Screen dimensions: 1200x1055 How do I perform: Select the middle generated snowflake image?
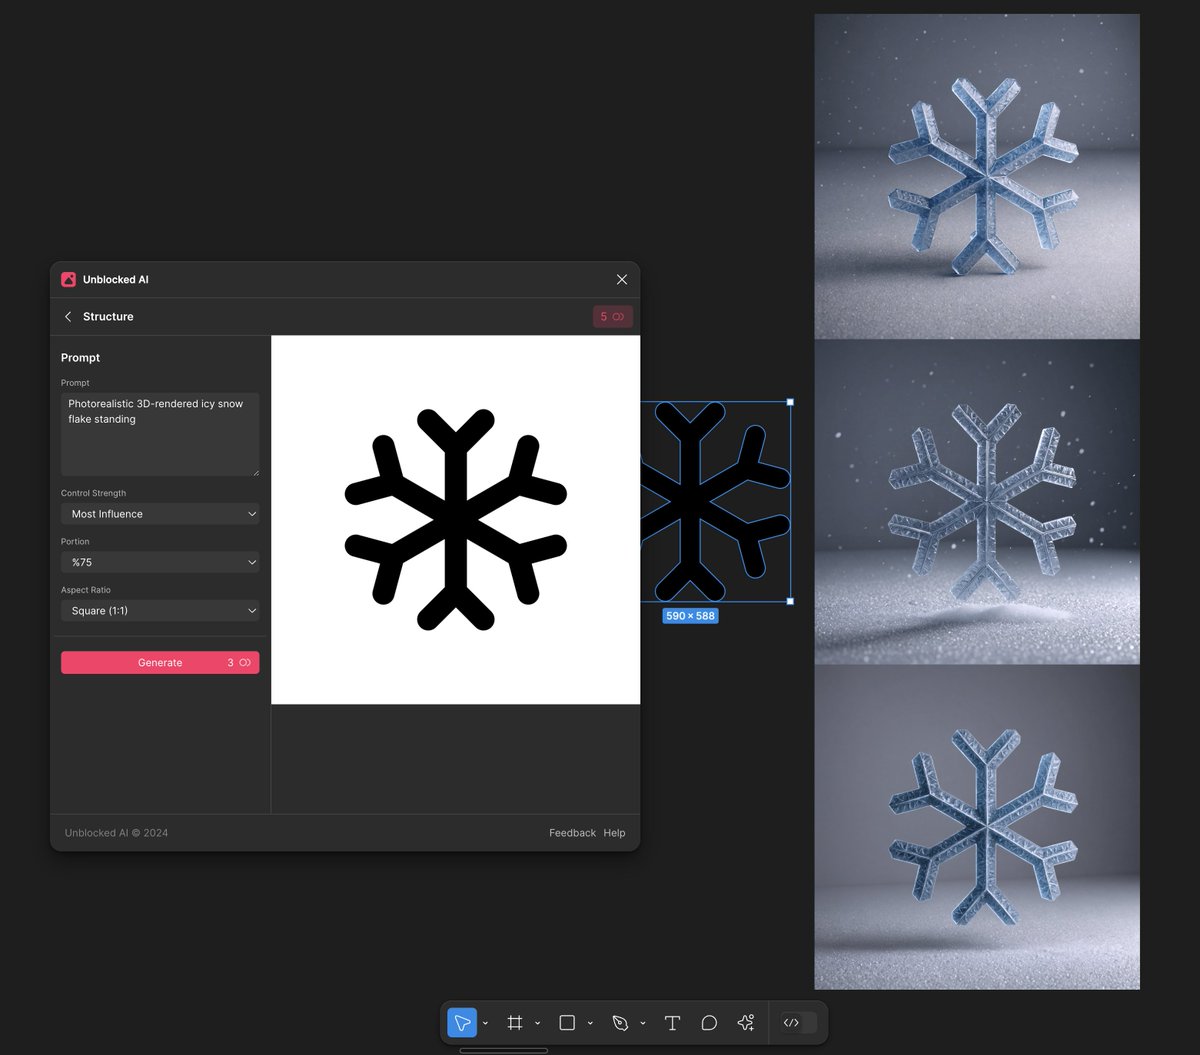tap(977, 502)
